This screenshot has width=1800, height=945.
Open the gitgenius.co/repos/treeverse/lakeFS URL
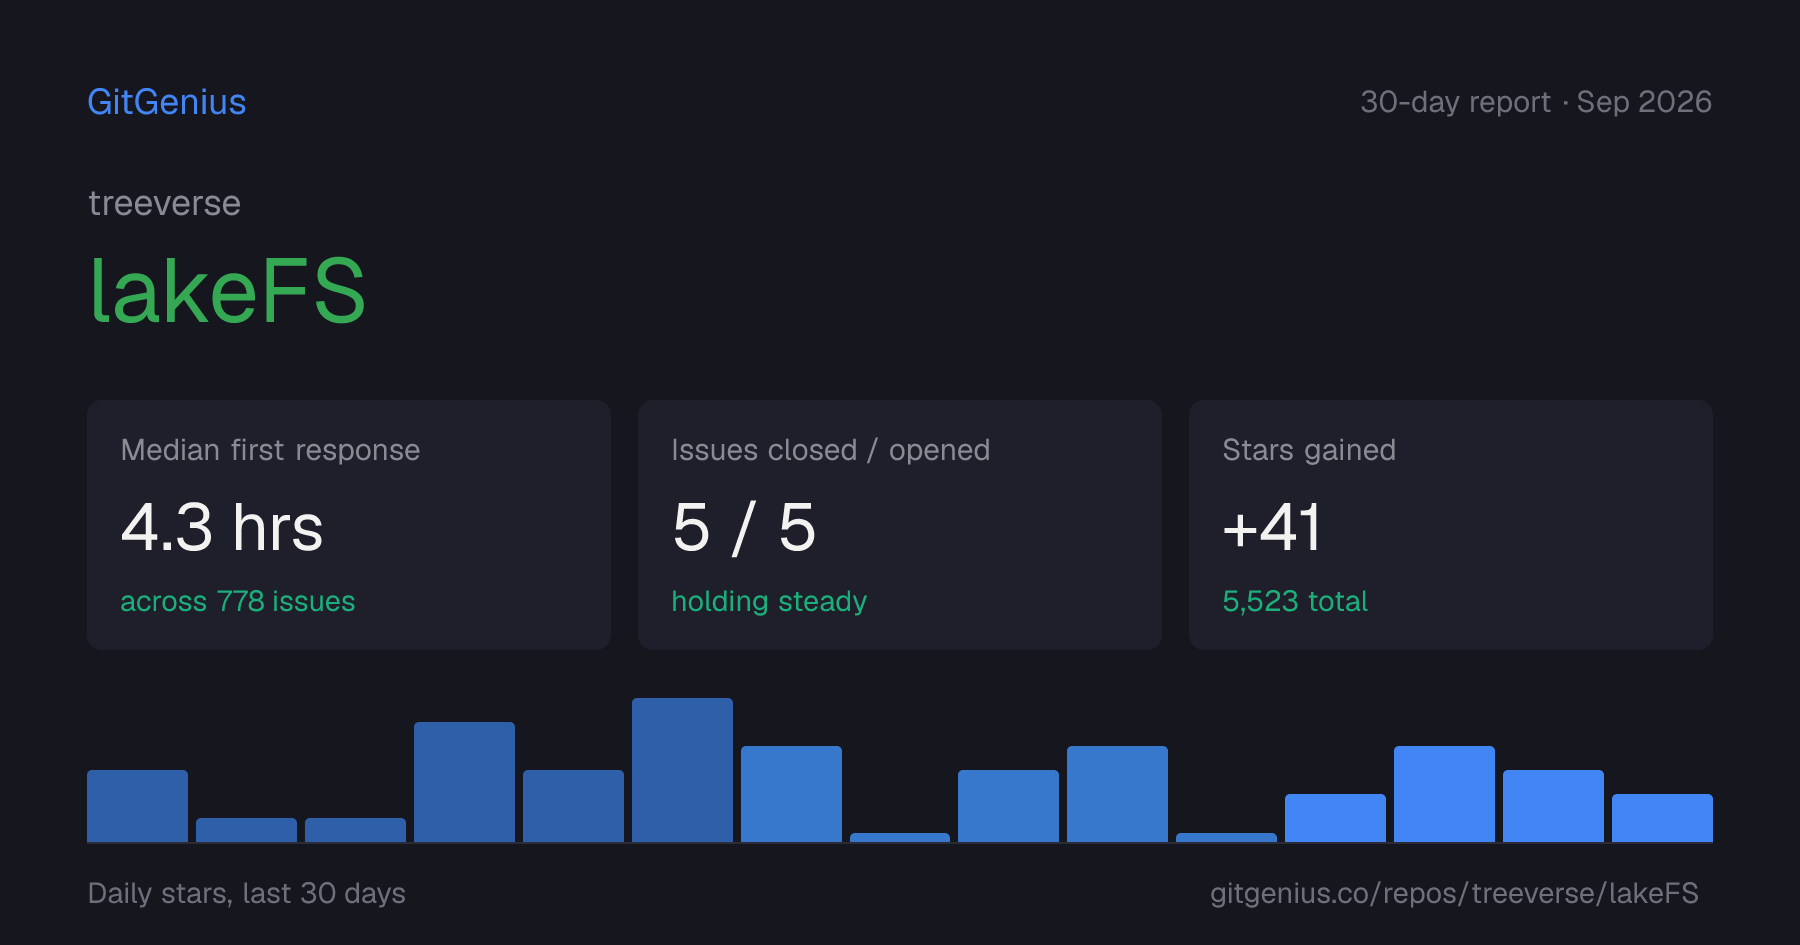pyautogui.click(x=1454, y=893)
